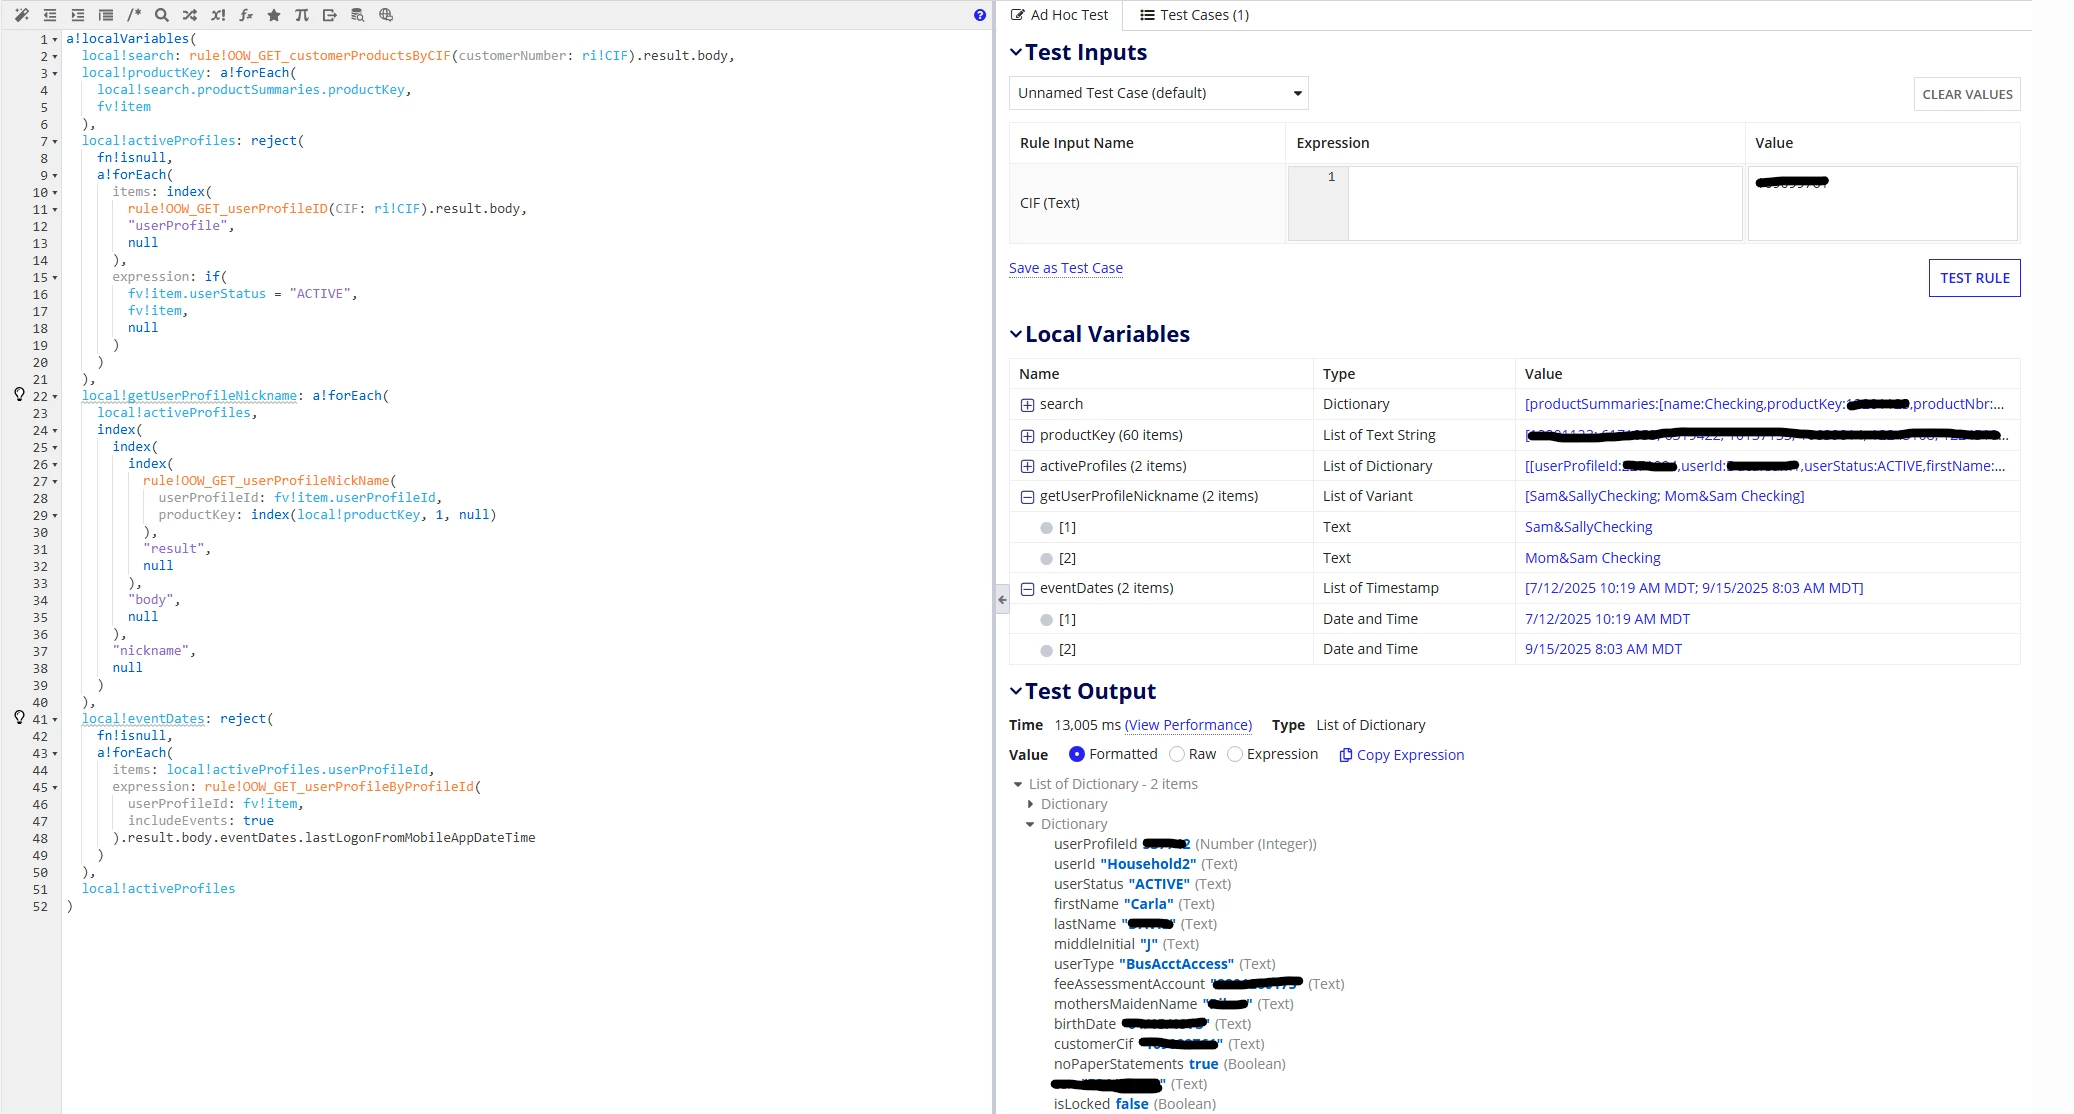
Task: Select the Formatted value radio button
Action: coord(1077,754)
